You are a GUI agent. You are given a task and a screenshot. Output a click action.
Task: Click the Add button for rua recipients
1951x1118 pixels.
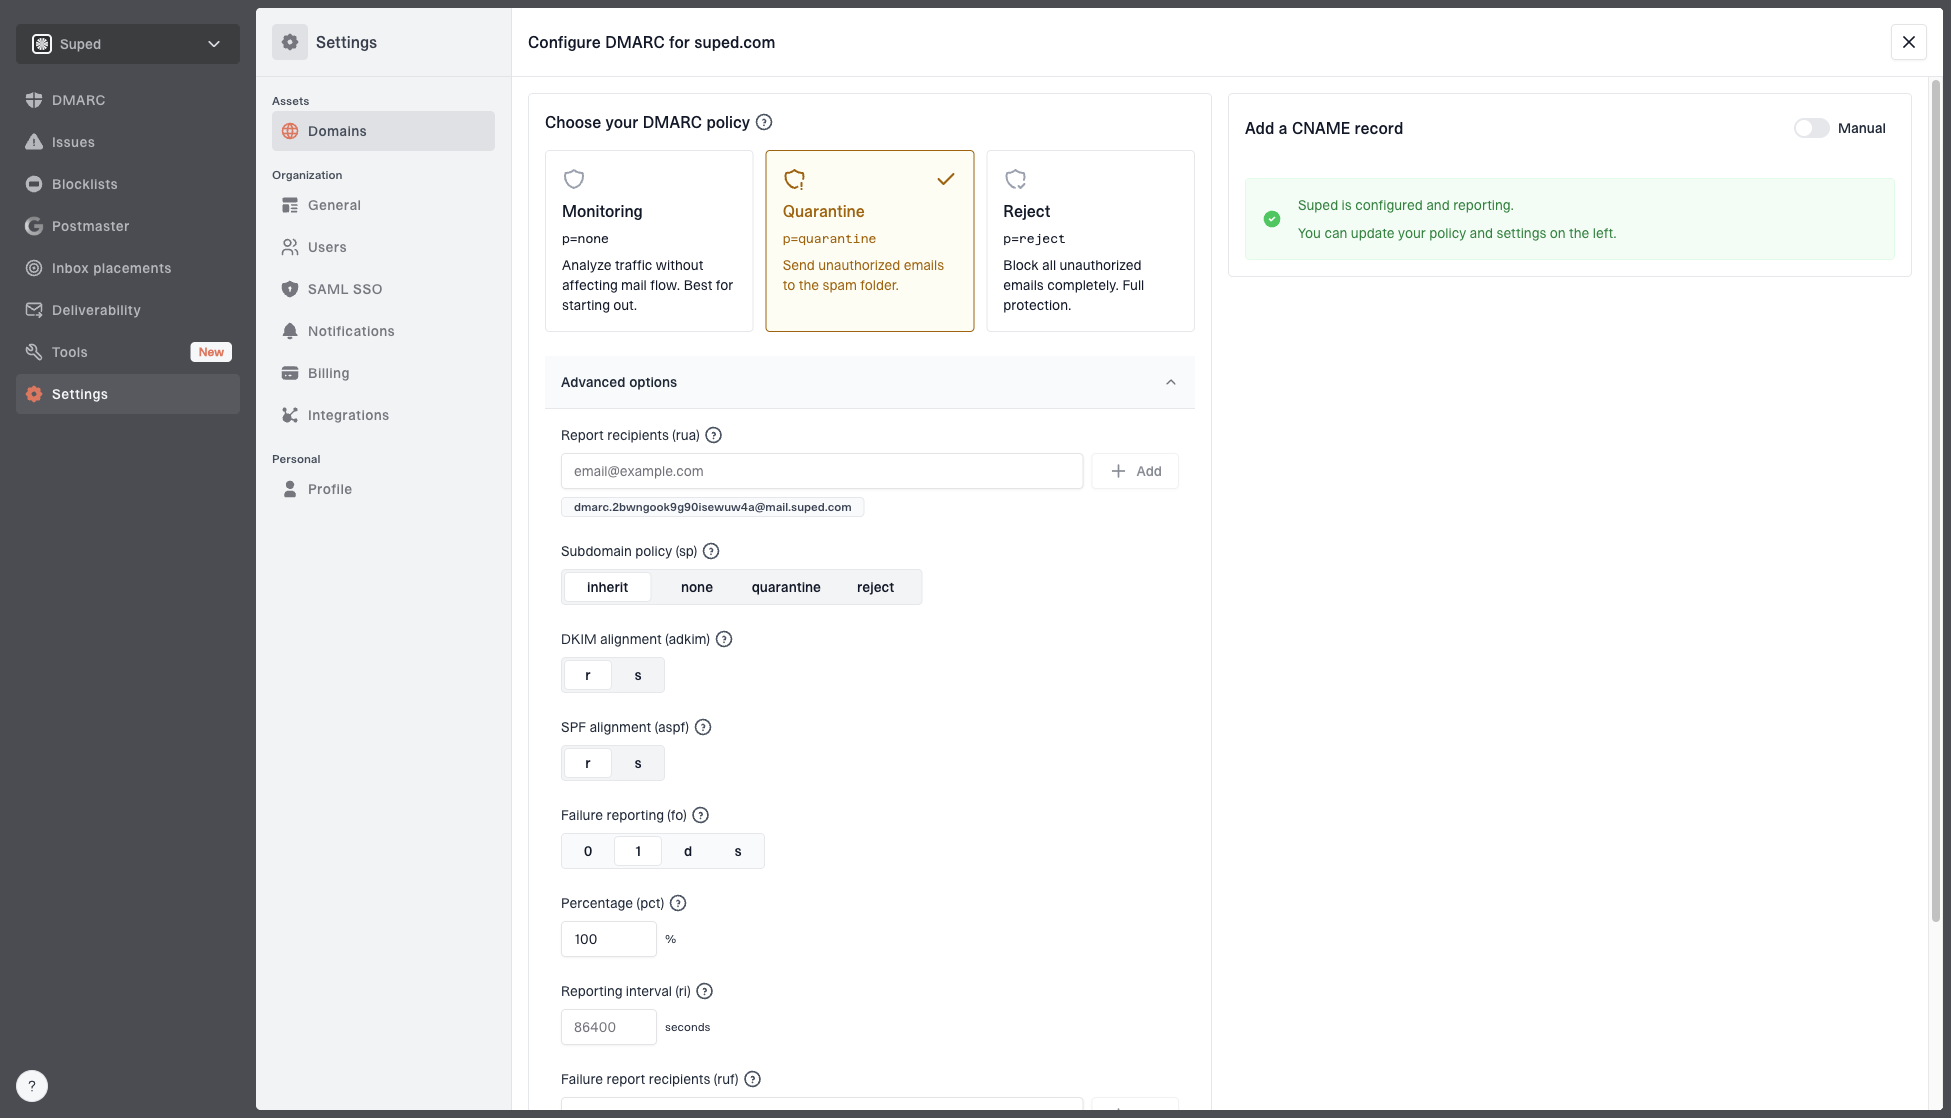1135,471
